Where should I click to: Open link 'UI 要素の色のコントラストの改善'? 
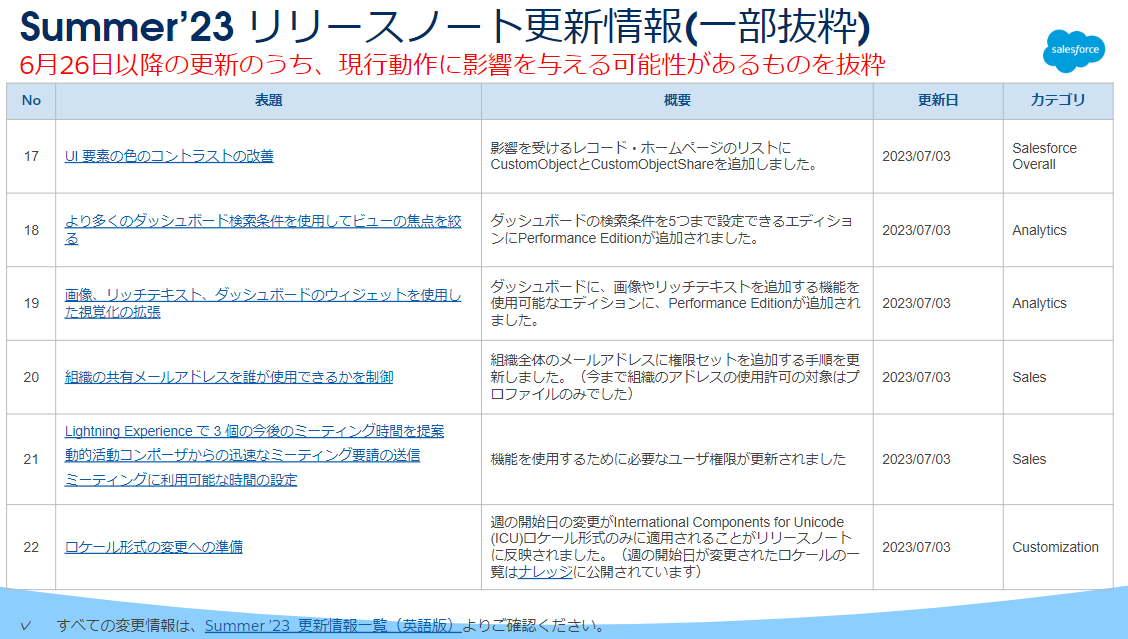point(169,156)
